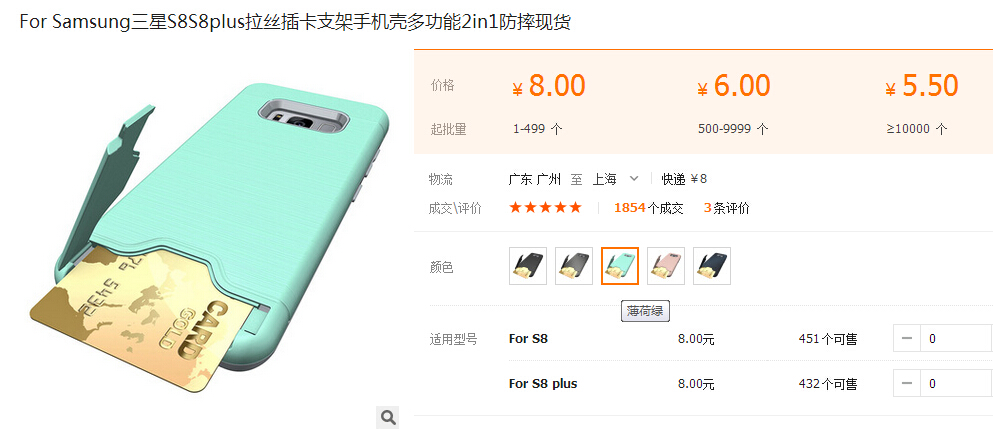Image resolution: width=993 pixels, height=432 pixels.
Task: Select the rose gold case color swatch
Action: [666, 266]
